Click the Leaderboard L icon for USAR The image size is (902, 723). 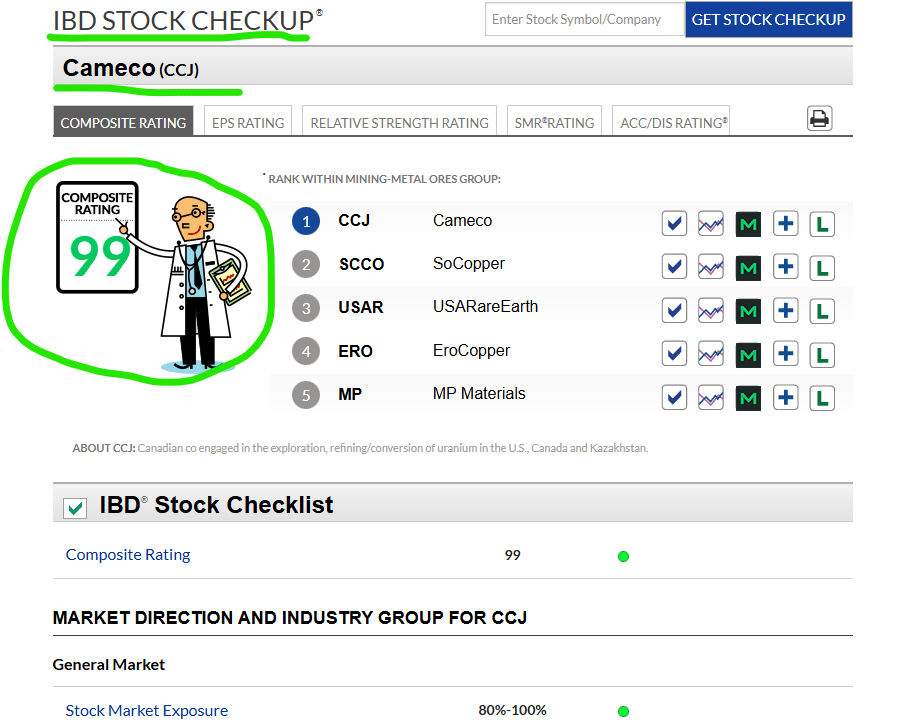[822, 311]
